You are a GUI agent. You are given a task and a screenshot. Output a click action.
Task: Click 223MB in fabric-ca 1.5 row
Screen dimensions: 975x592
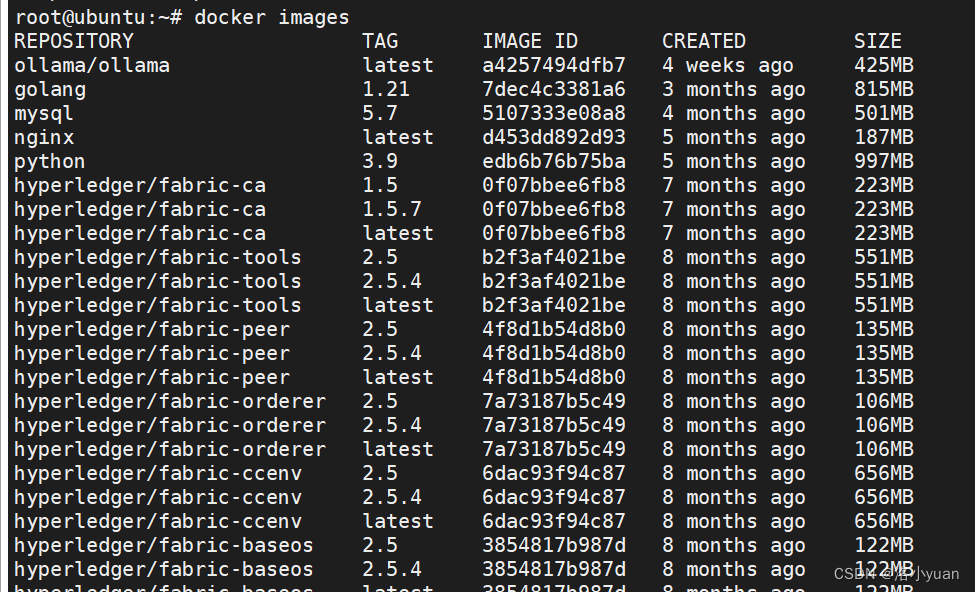pos(884,185)
